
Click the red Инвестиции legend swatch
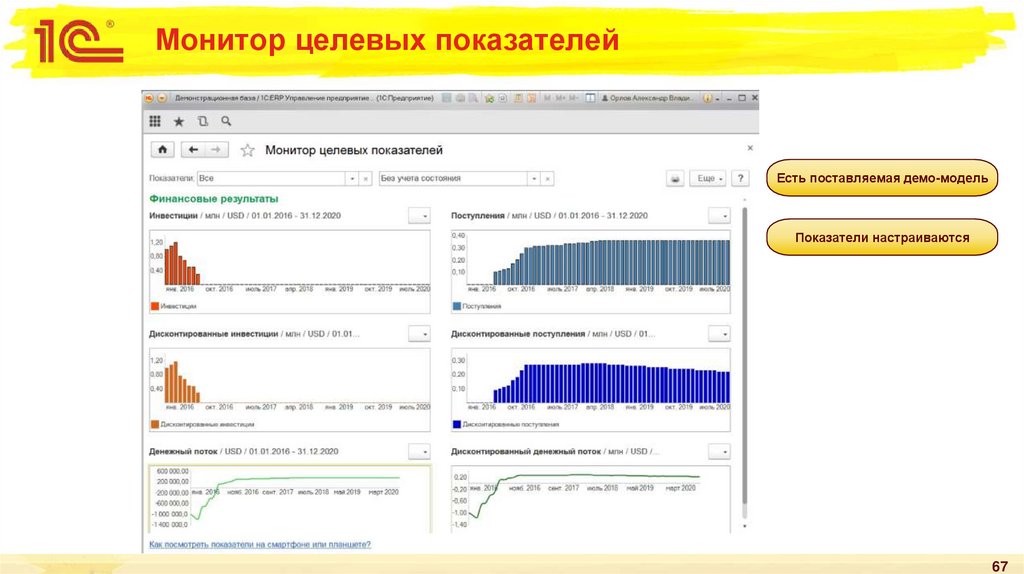pos(155,306)
